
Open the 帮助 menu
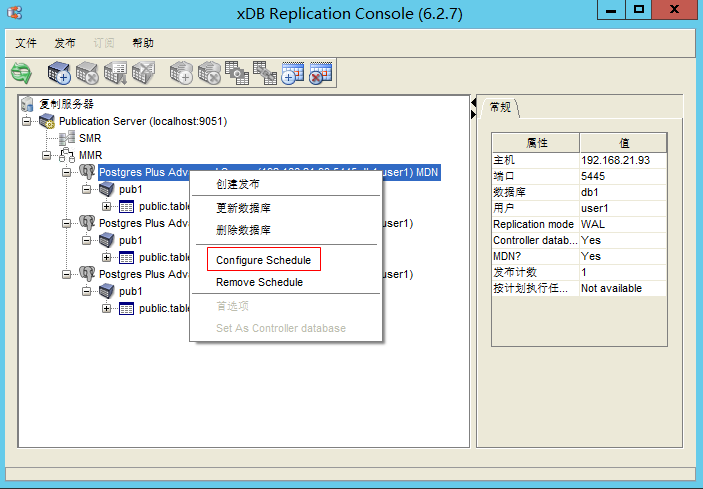pos(143,43)
